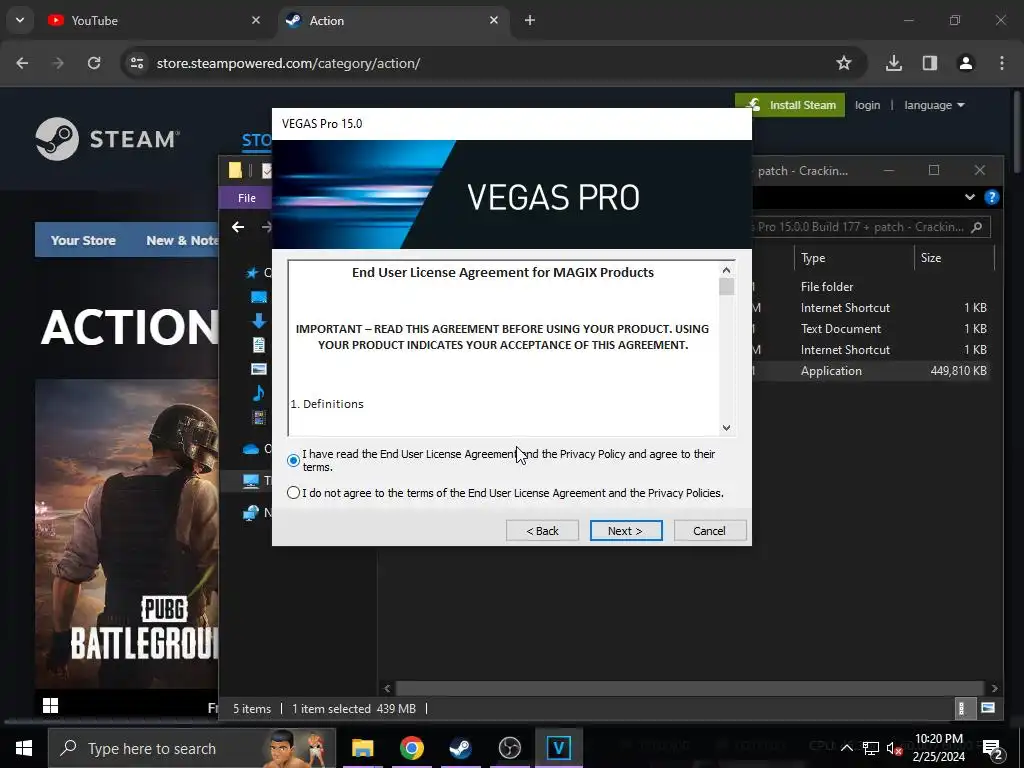Toggle the Chrome side panel
The height and width of the screenshot is (768, 1024).
pyautogui.click(x=929, y=63)
